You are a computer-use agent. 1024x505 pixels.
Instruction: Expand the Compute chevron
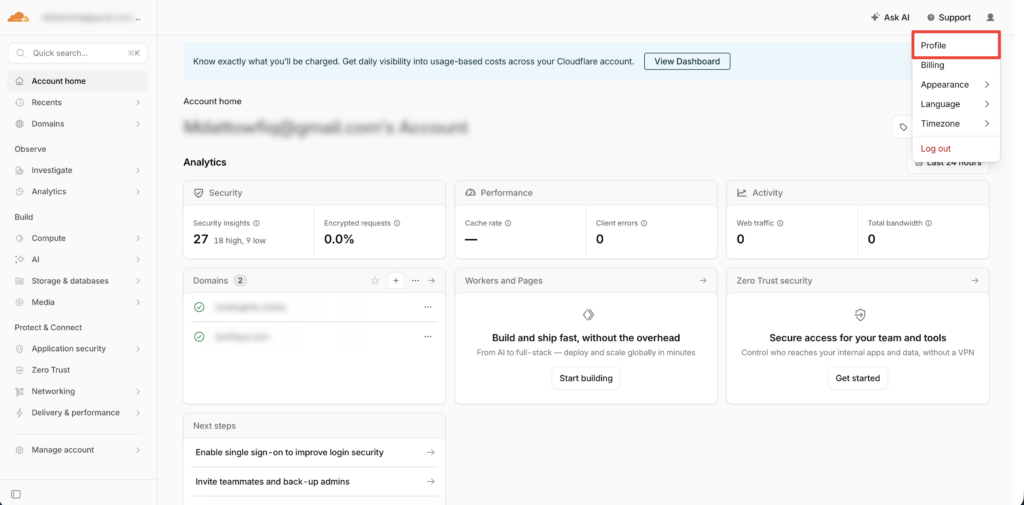(138, 238)
